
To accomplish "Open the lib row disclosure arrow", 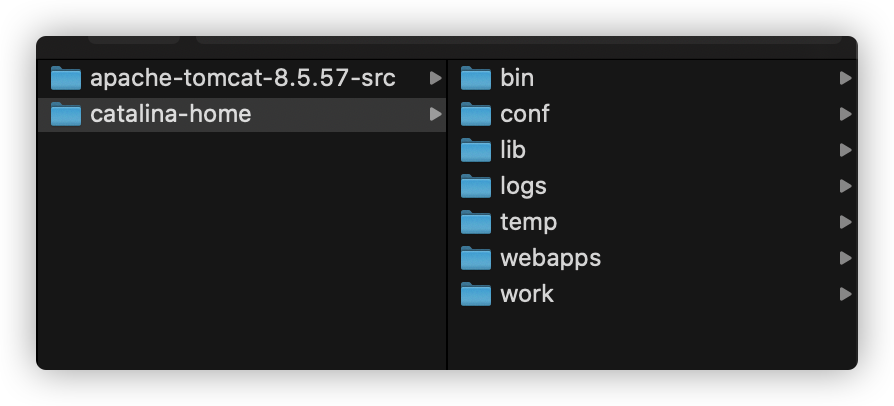I will coord(846,150).
